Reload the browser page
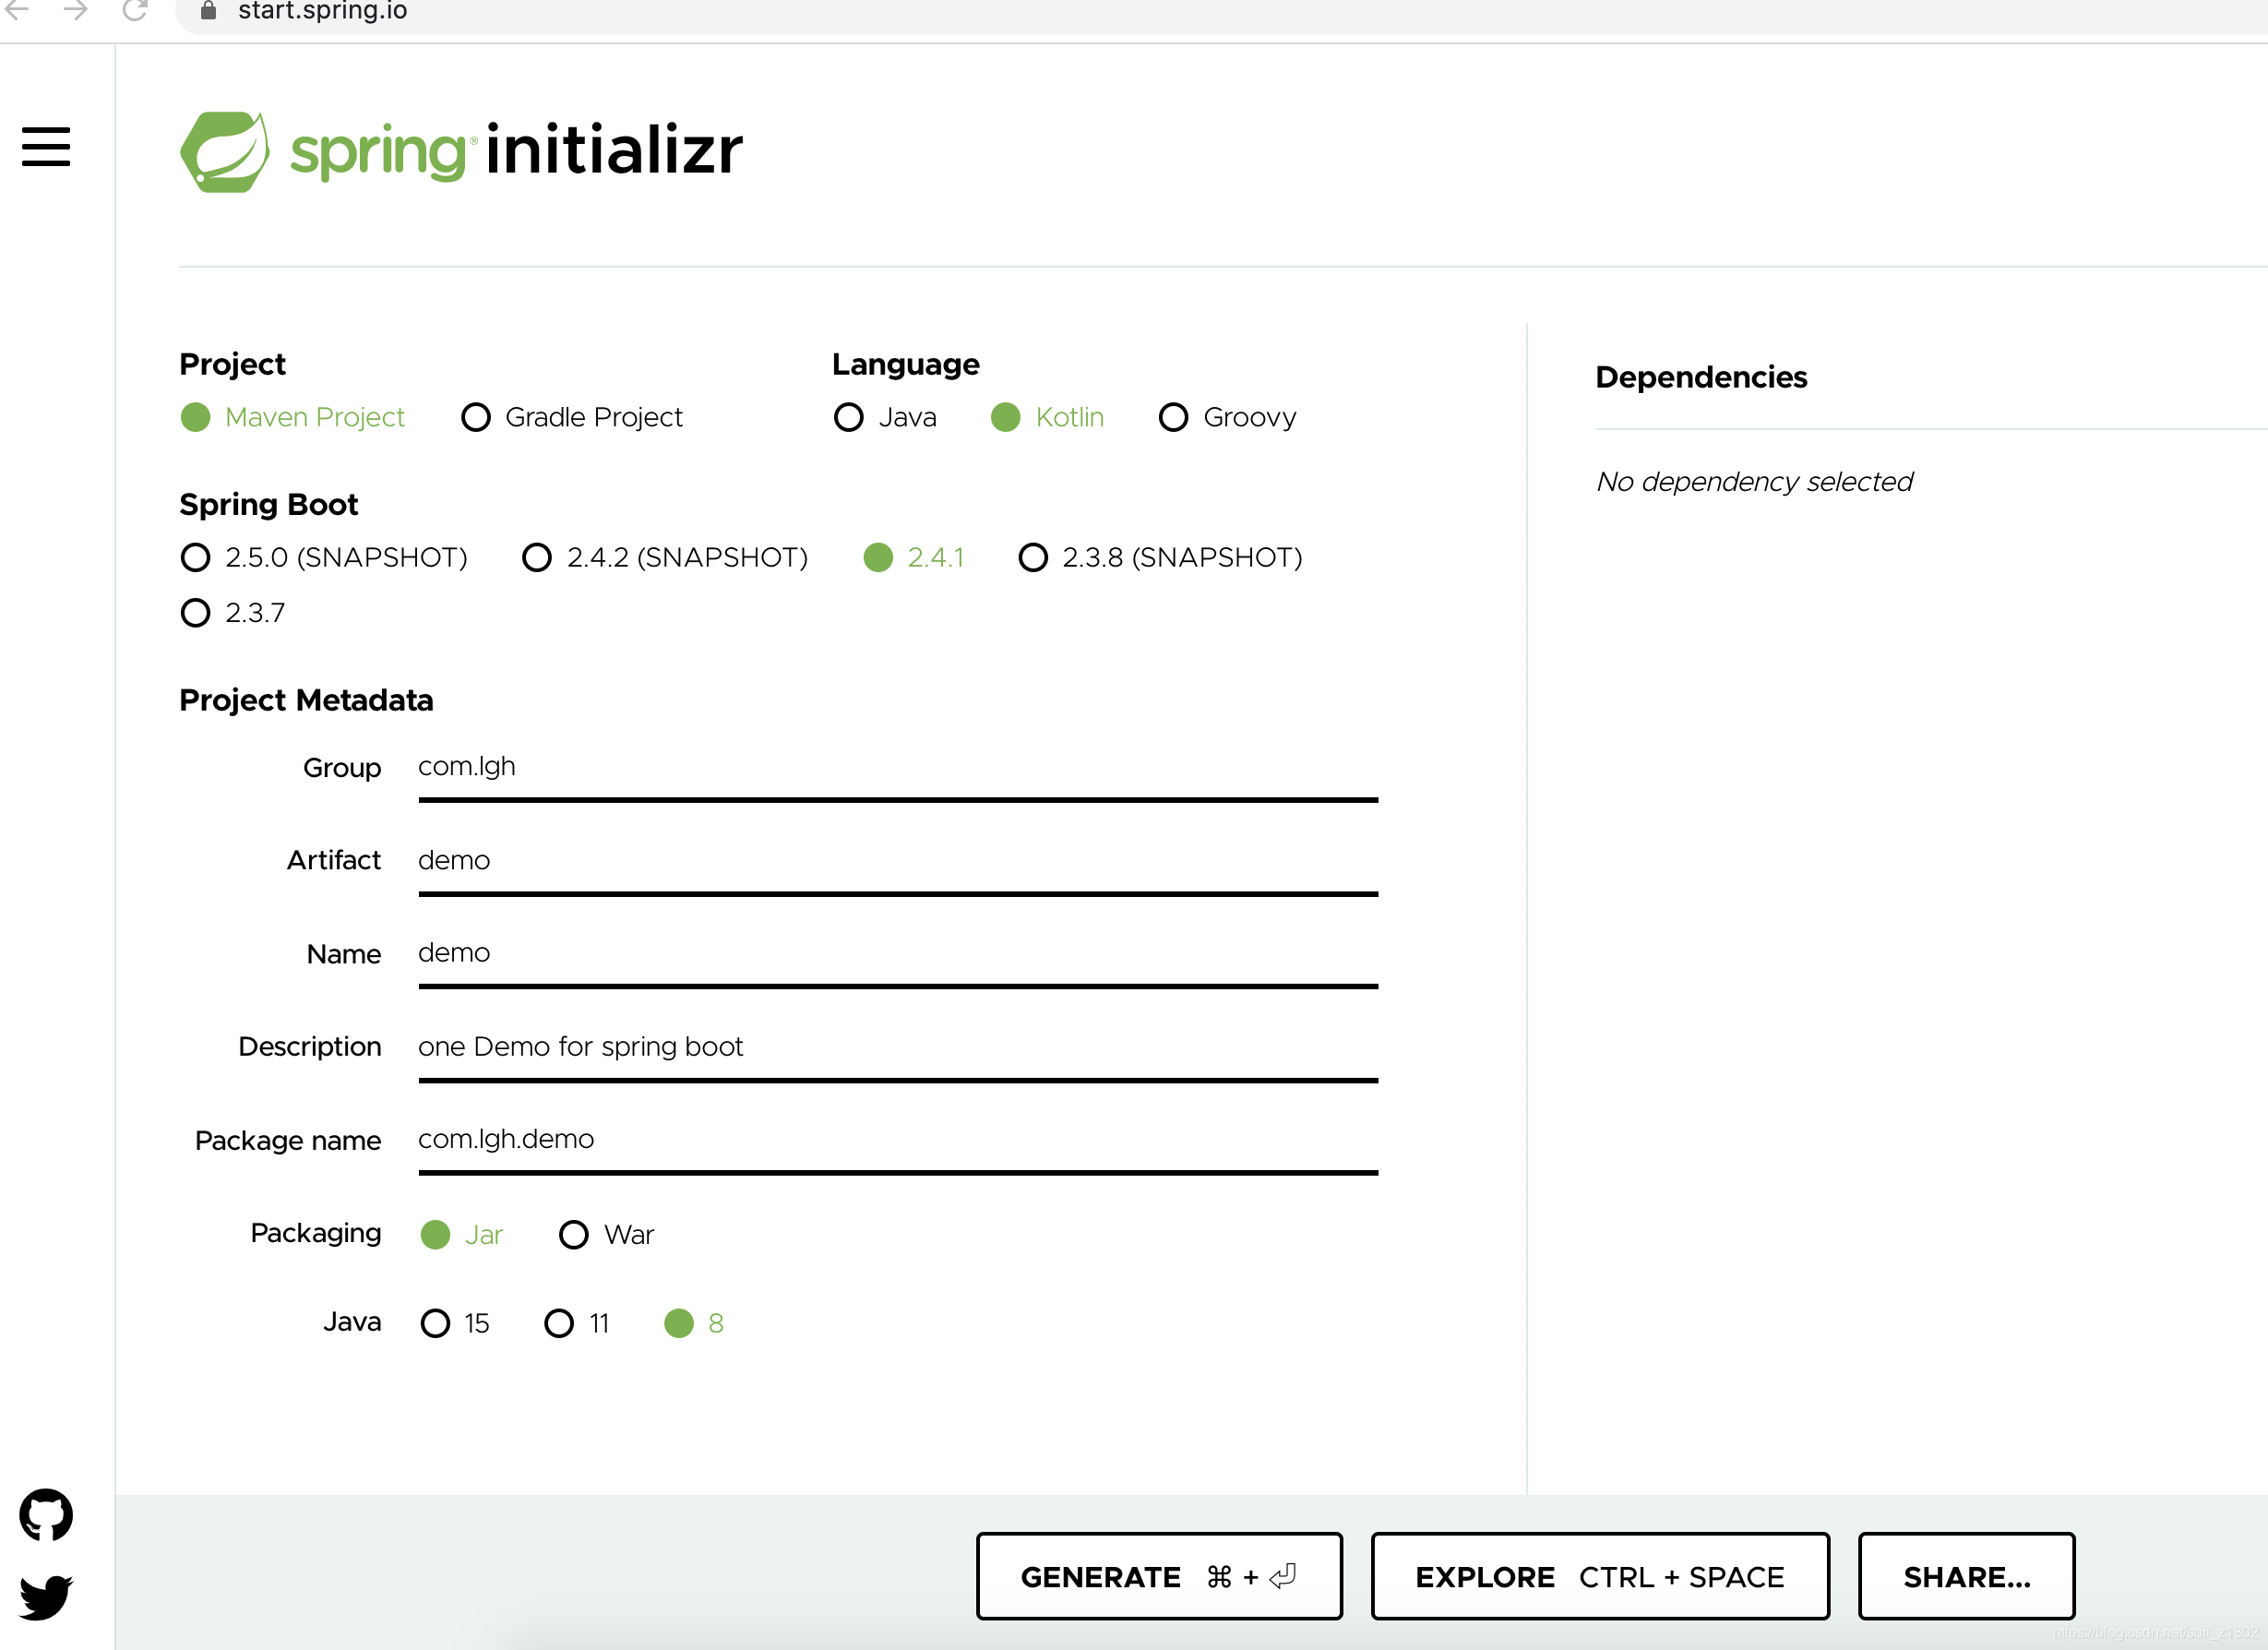 (x=135, y=11)
